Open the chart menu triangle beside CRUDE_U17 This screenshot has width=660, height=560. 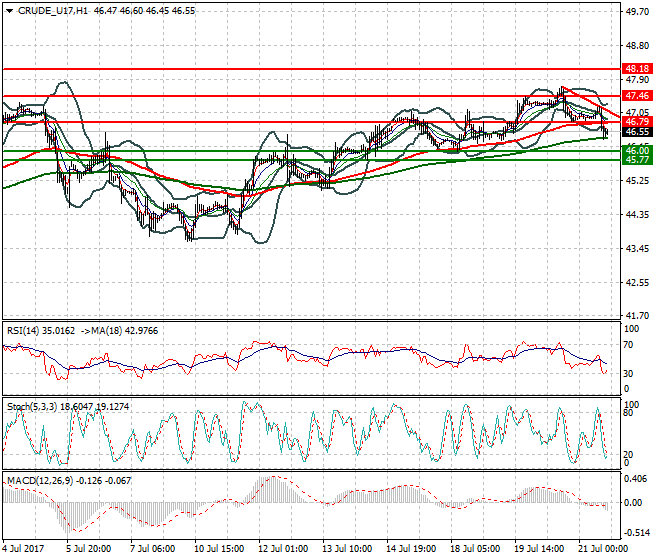pos(9,11)
